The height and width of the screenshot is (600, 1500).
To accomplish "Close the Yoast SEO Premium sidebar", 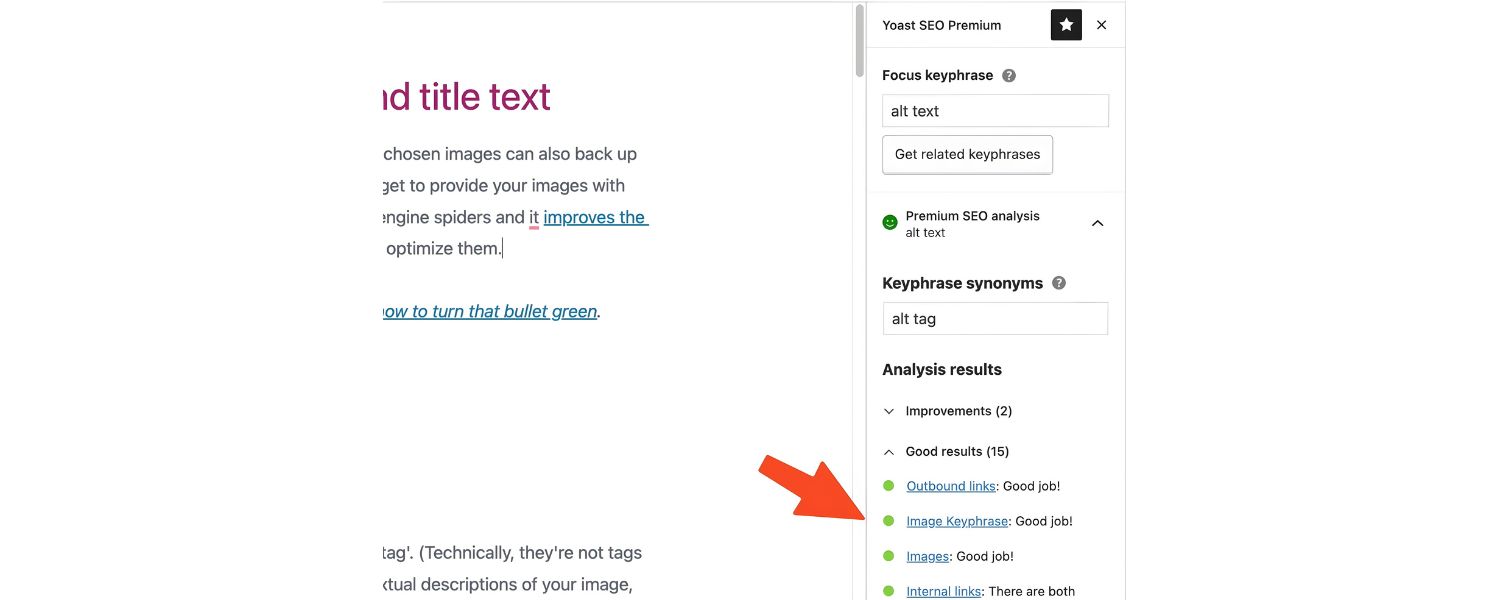I will point(1101,24).
